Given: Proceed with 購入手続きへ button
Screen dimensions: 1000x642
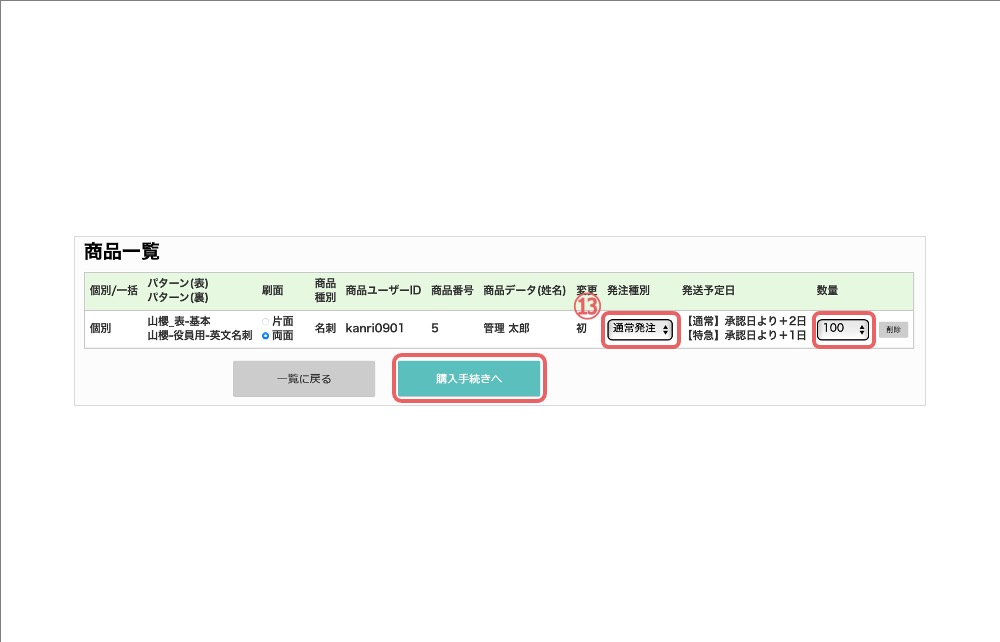Looking at the screenshot, I should 469,379.
